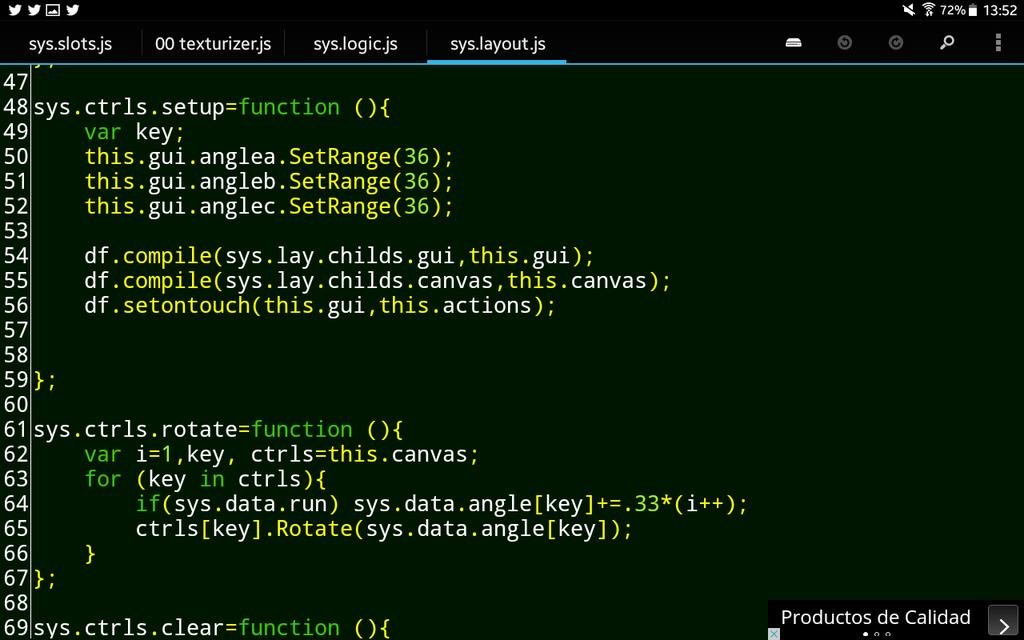
Task: Switch to the 00 texturizer.js tab
Action: (x=213, y=44)
